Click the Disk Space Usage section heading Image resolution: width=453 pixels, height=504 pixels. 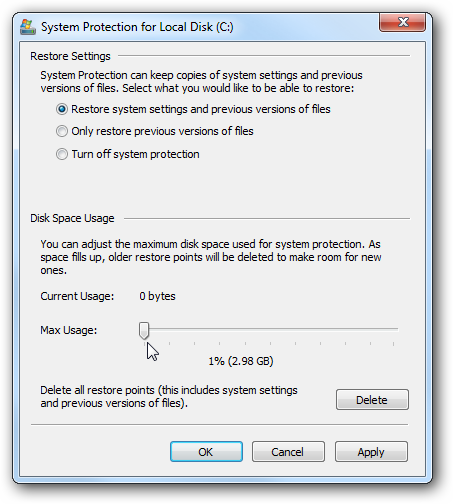72,218
